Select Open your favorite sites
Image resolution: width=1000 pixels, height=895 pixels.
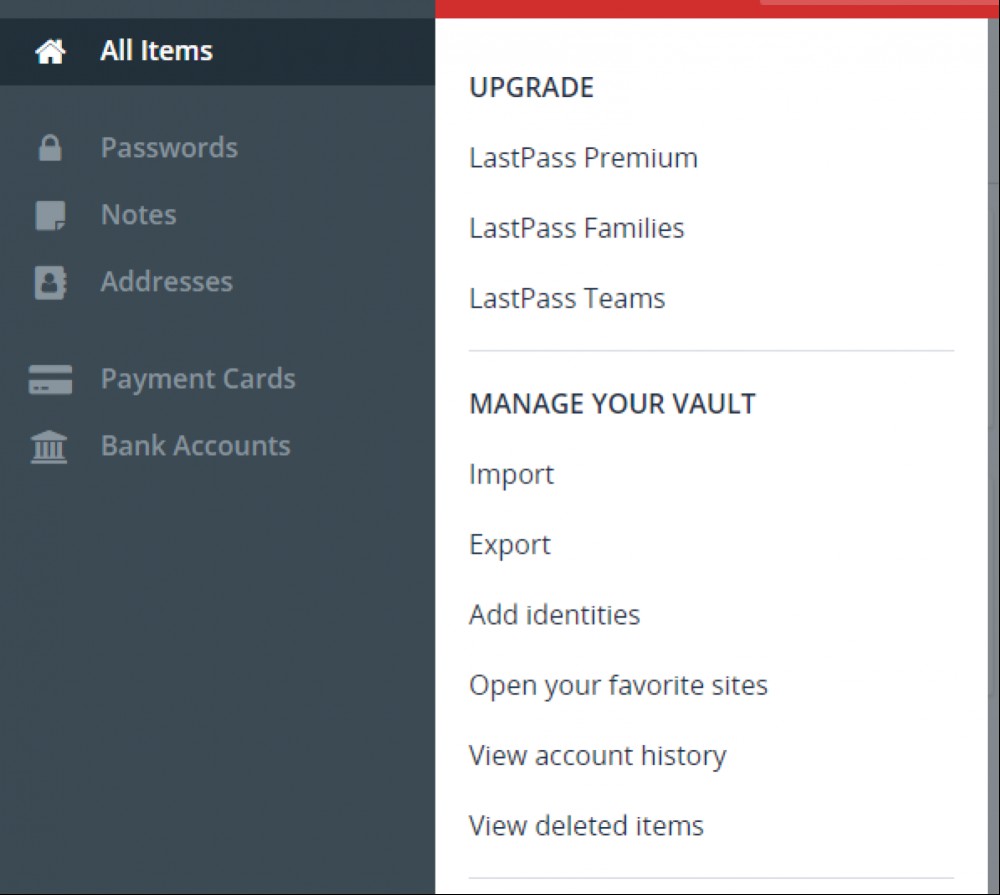point(618,686)
